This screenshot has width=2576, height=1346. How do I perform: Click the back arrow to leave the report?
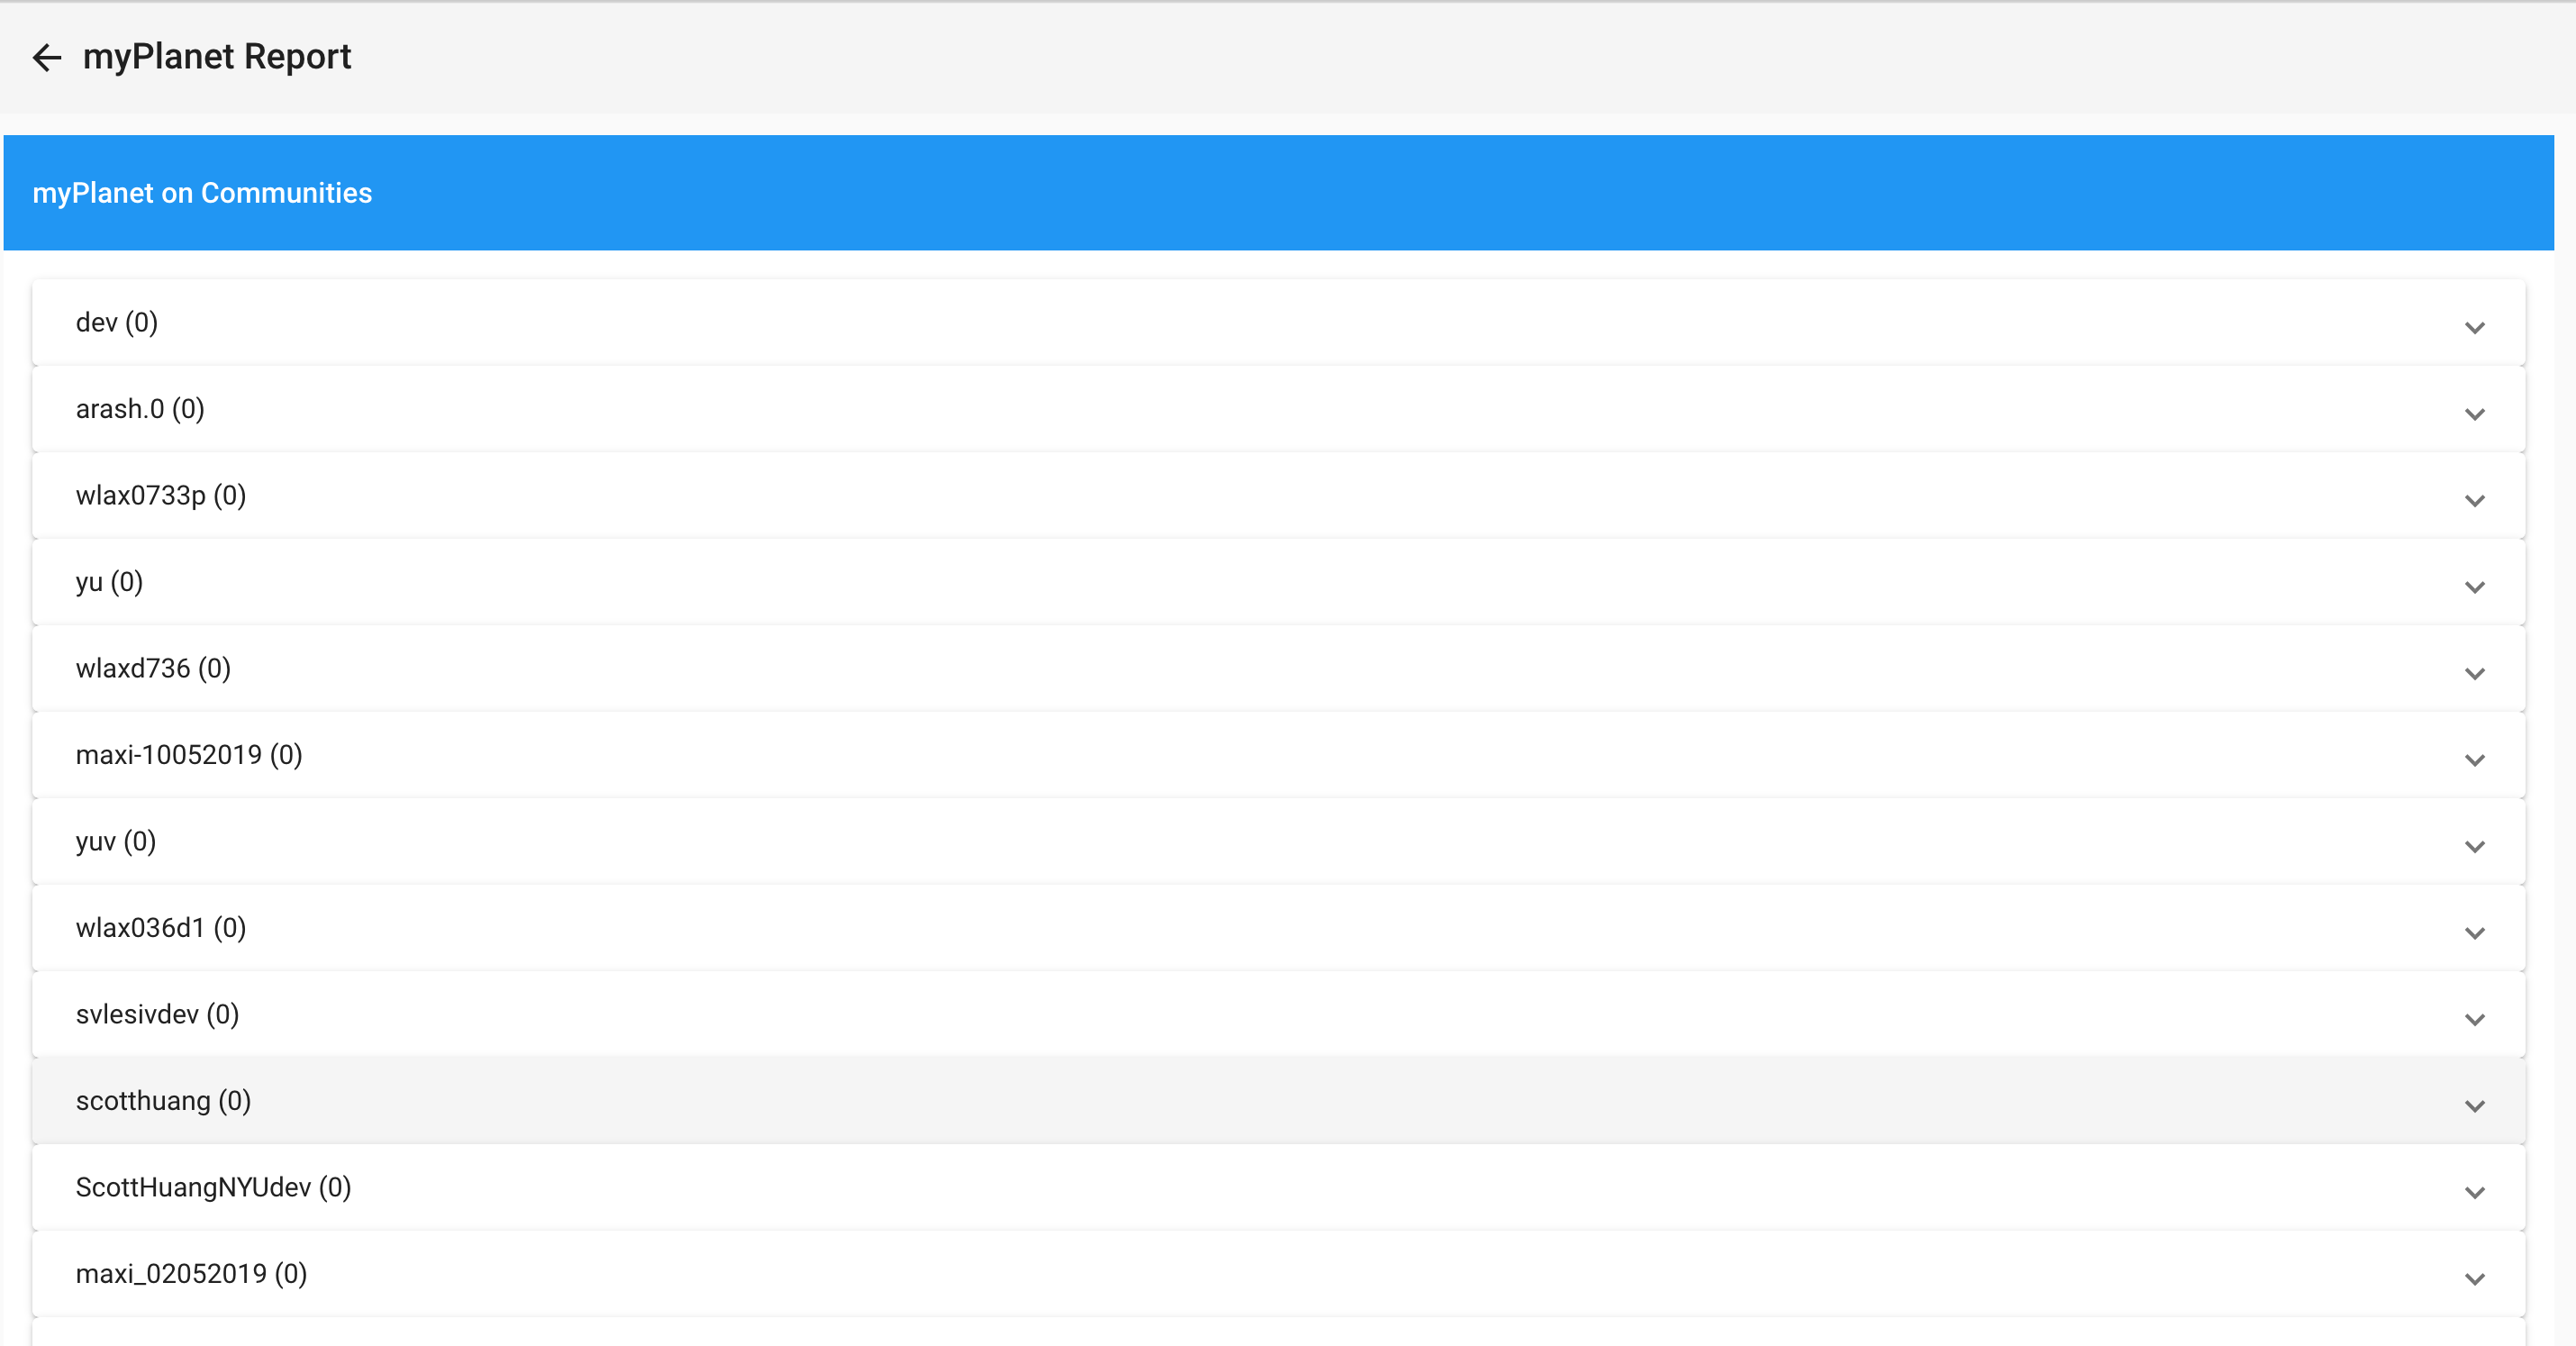point(47,57)
